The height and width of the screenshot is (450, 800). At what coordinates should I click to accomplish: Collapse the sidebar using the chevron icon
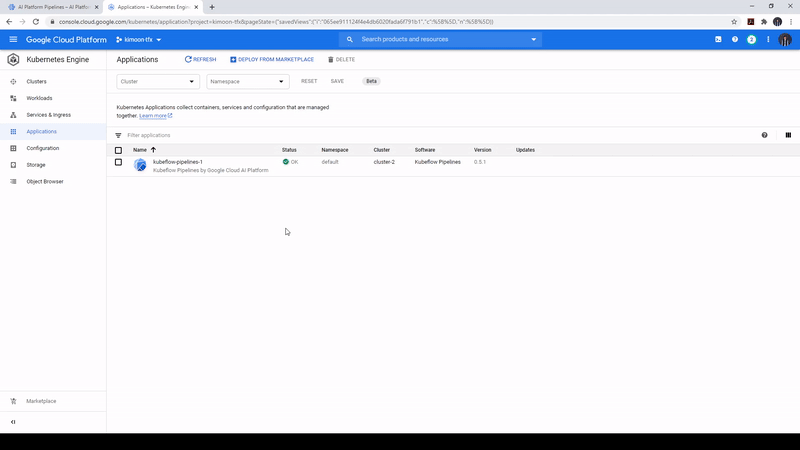click(x=13, y=422)
